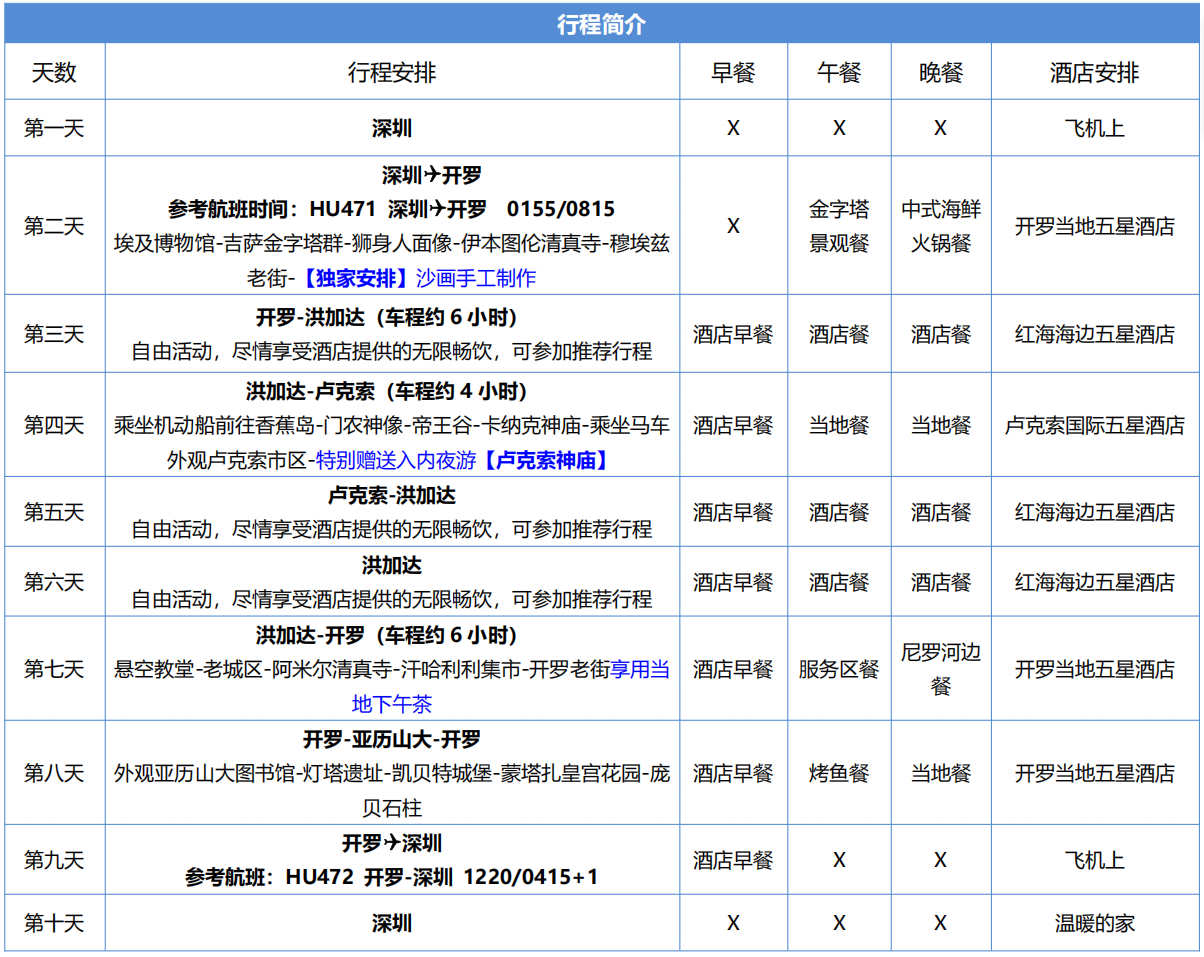
Task: Click the X lunch cell in 第九天 row
Action: [839, 860]
